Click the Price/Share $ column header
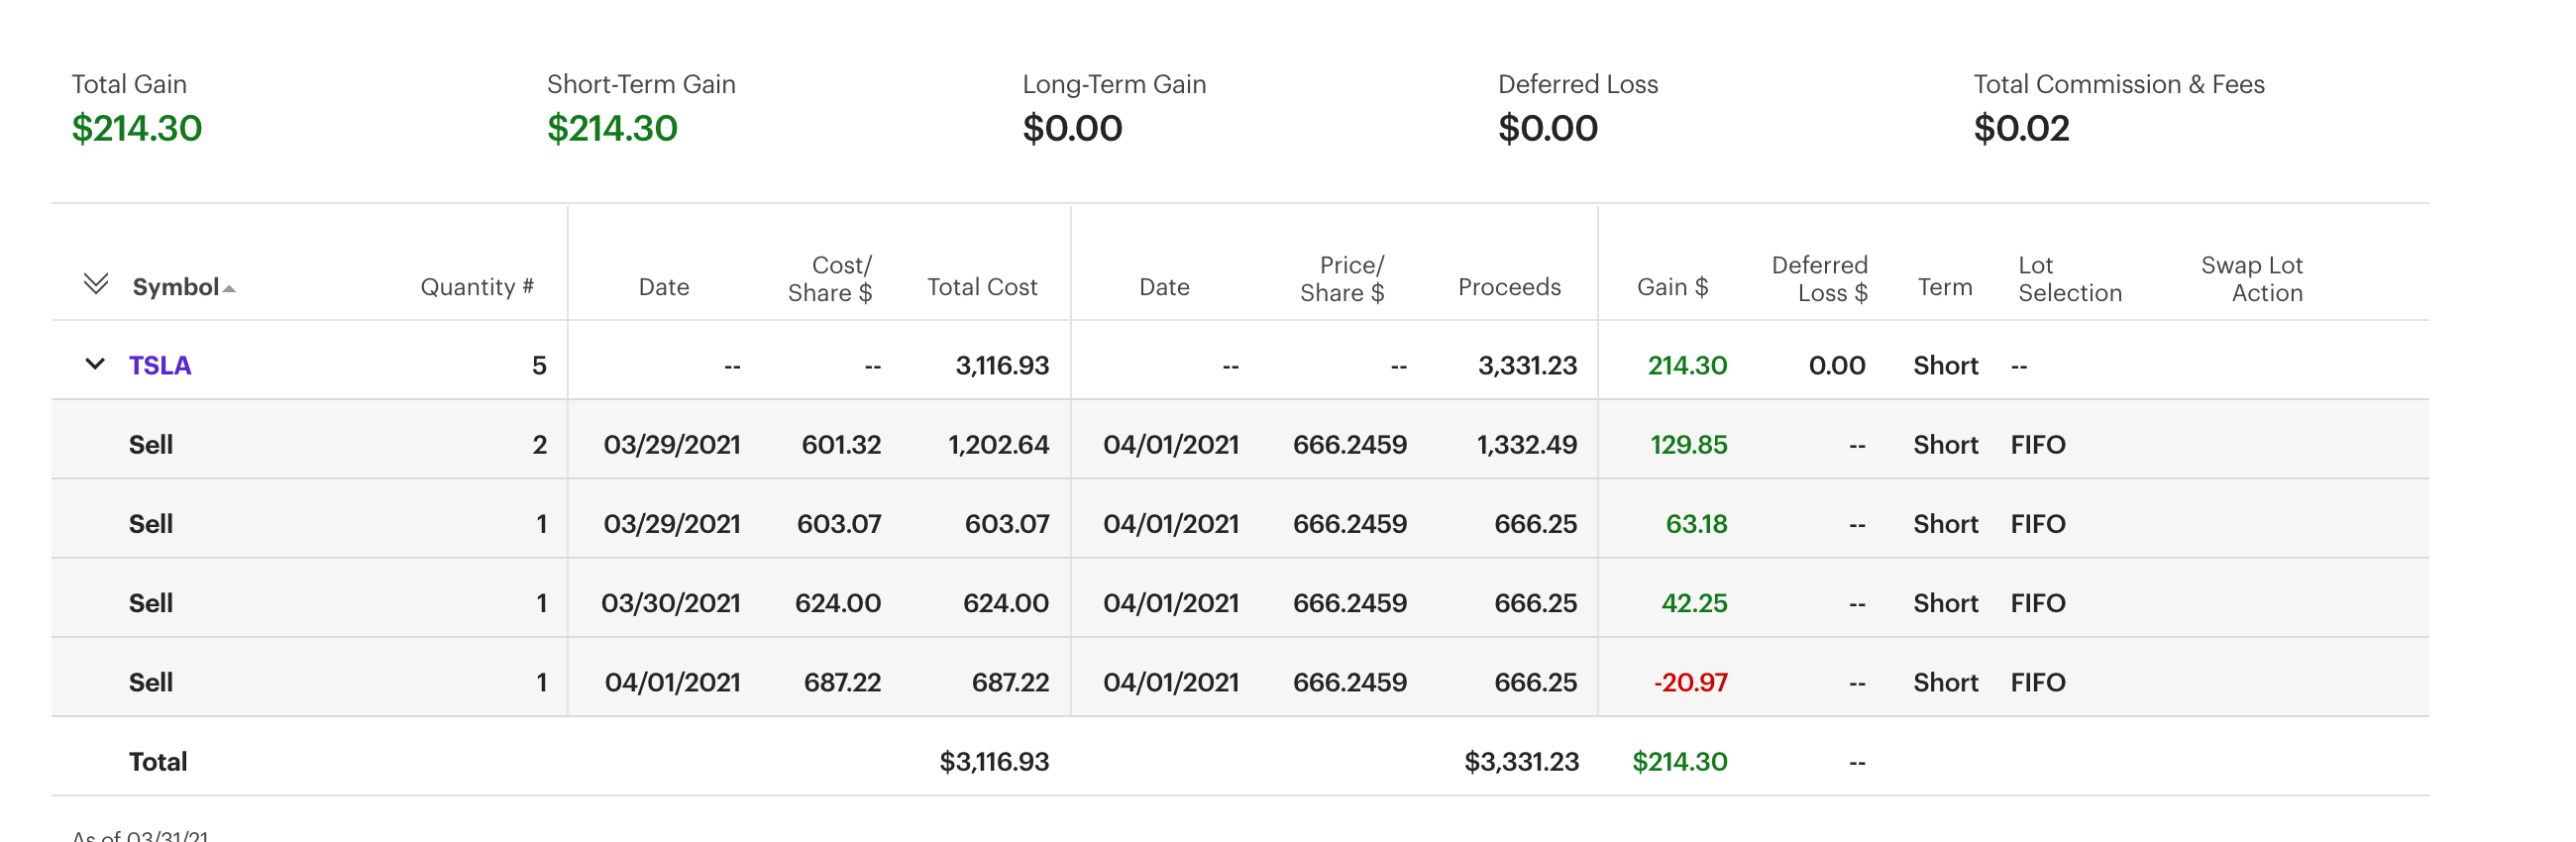This screenshot has width=2576, height=842. coord(1341,279)
